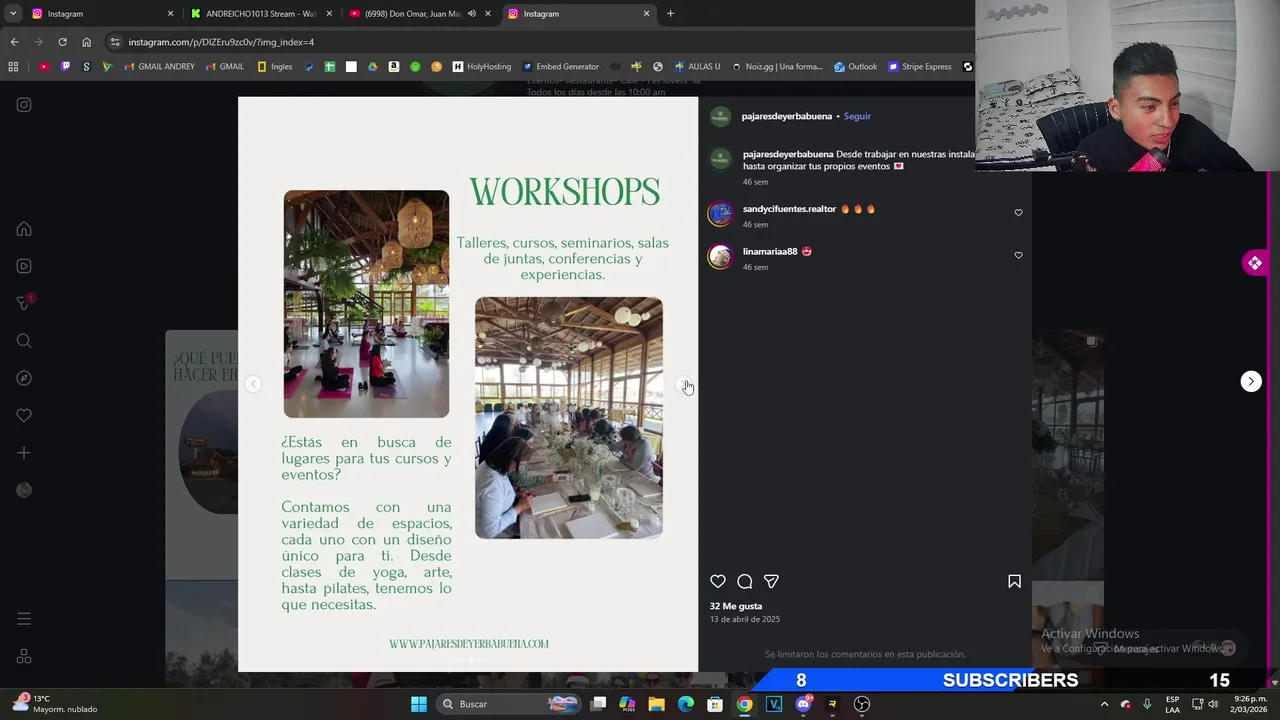Screen dimensions: 1280x720
Task: Open sandycifuentes.realtor profile link
Action: pyautogui.click(x=789, y=209)
